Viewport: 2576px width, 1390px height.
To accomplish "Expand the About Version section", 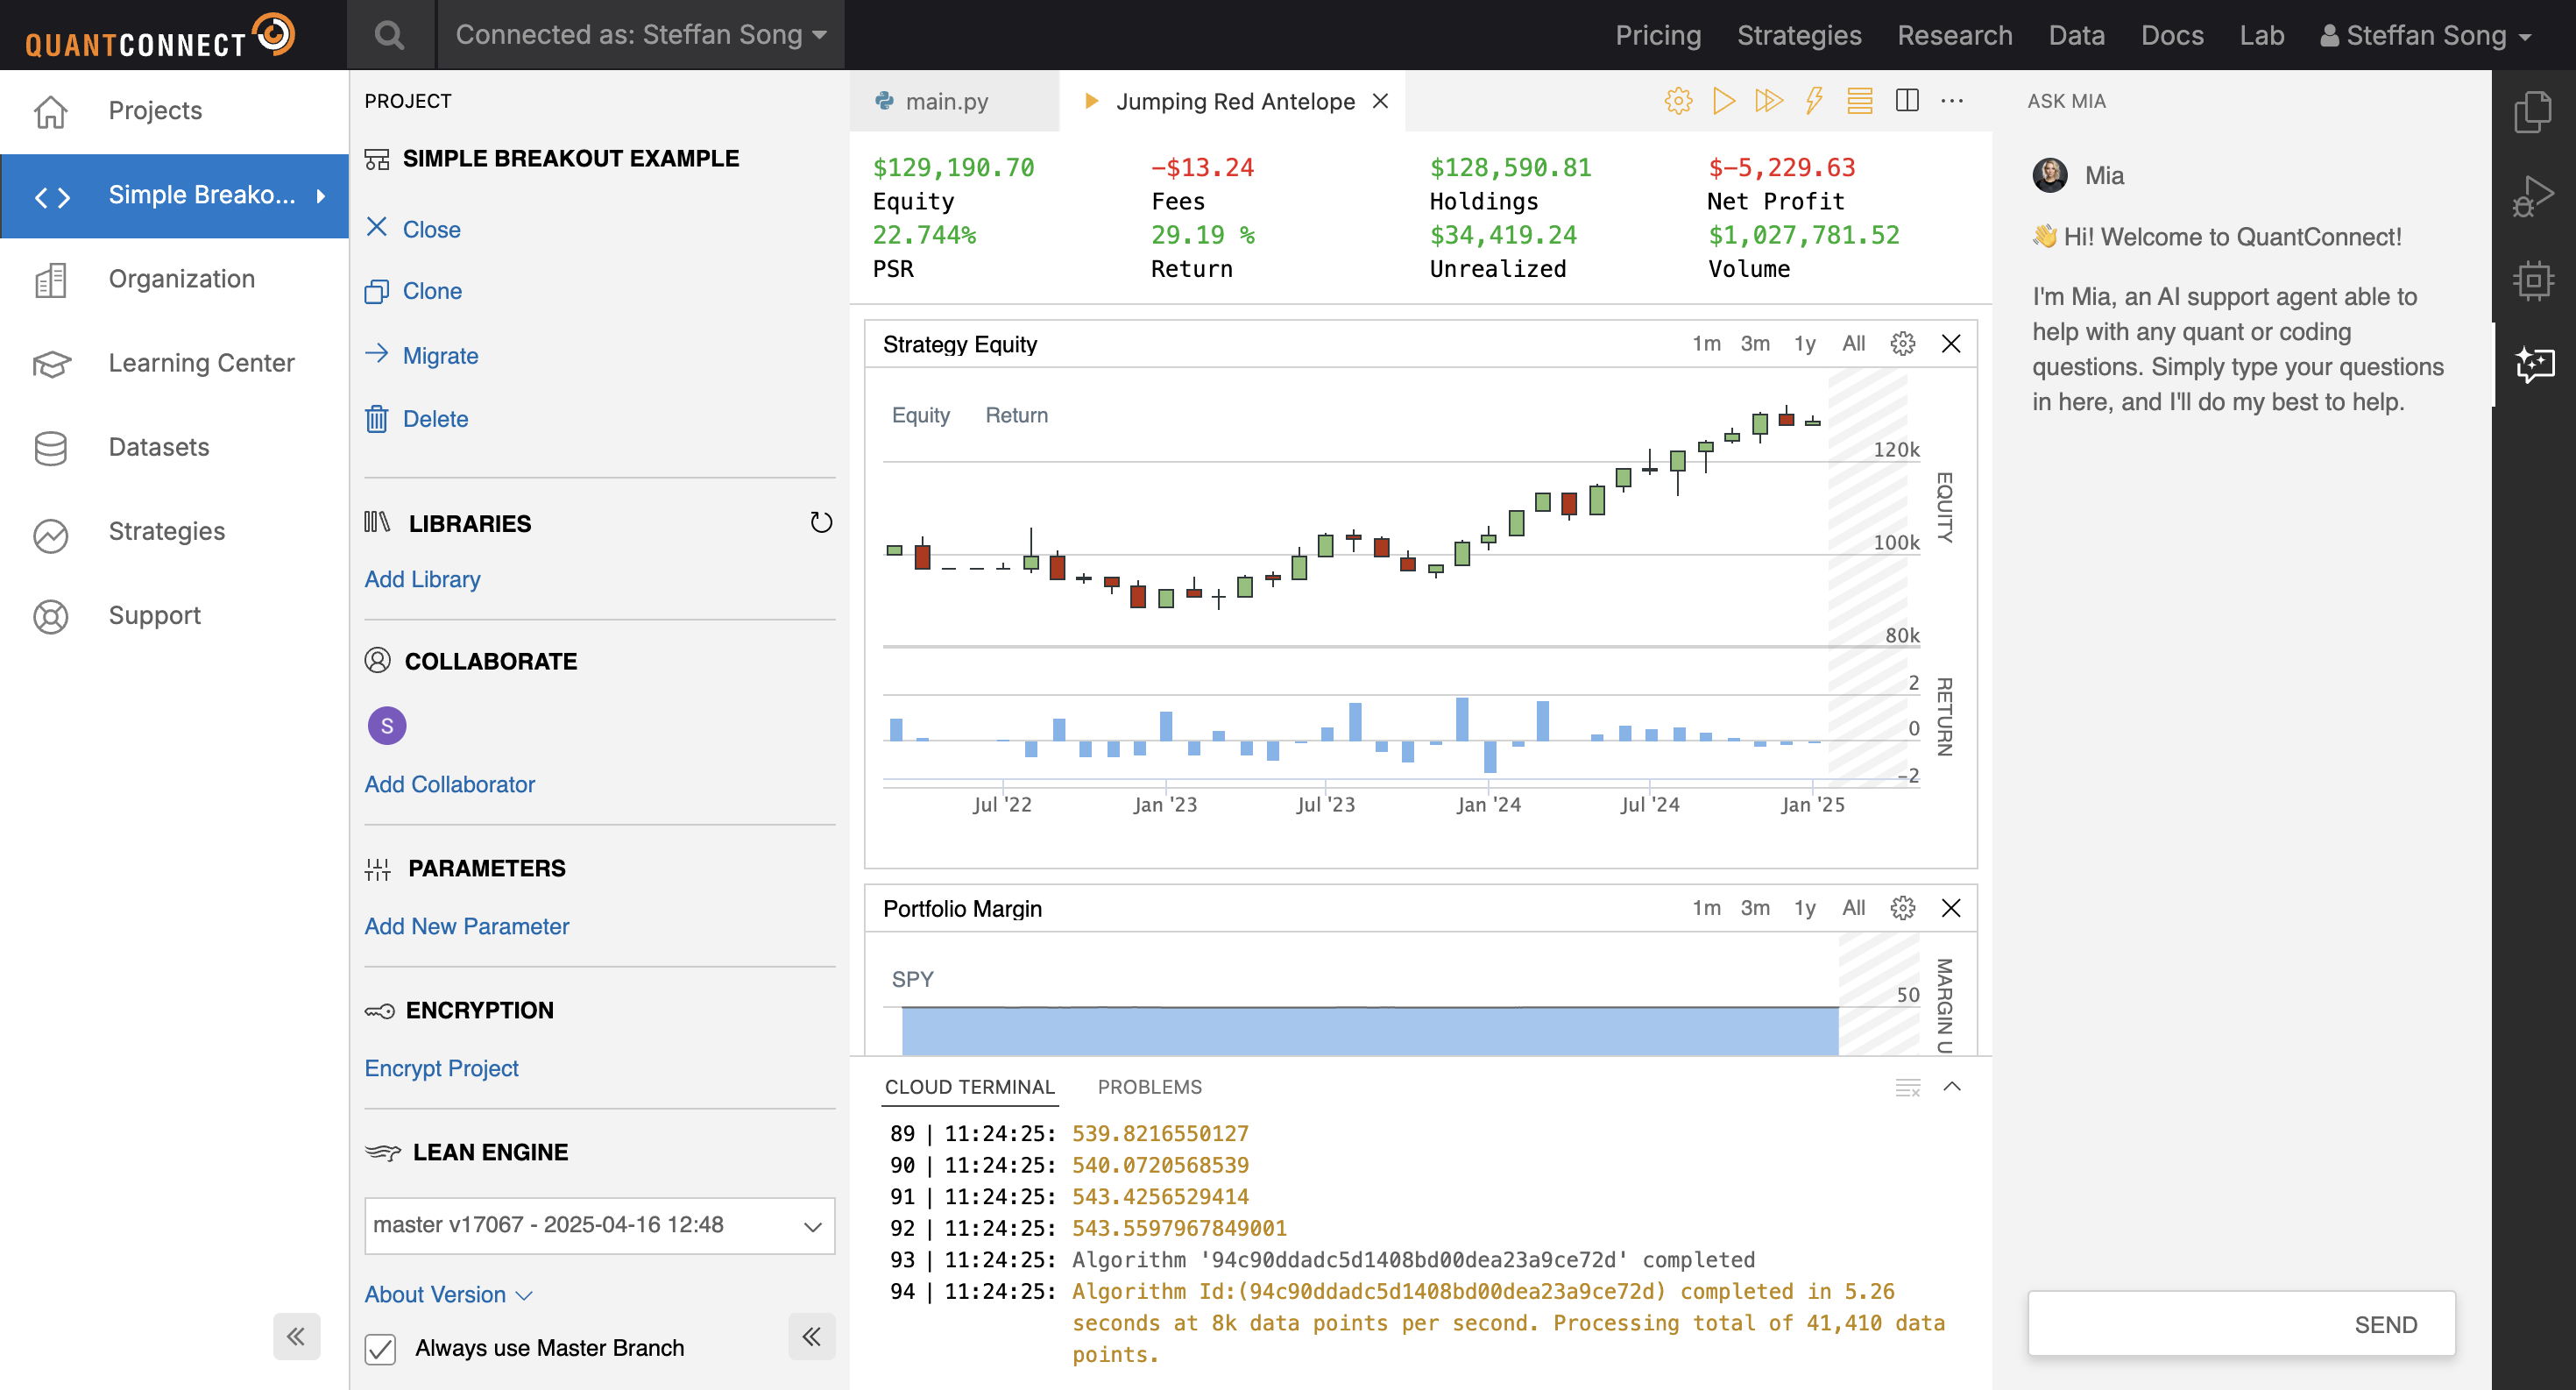I will click(x=448, y=1294).
